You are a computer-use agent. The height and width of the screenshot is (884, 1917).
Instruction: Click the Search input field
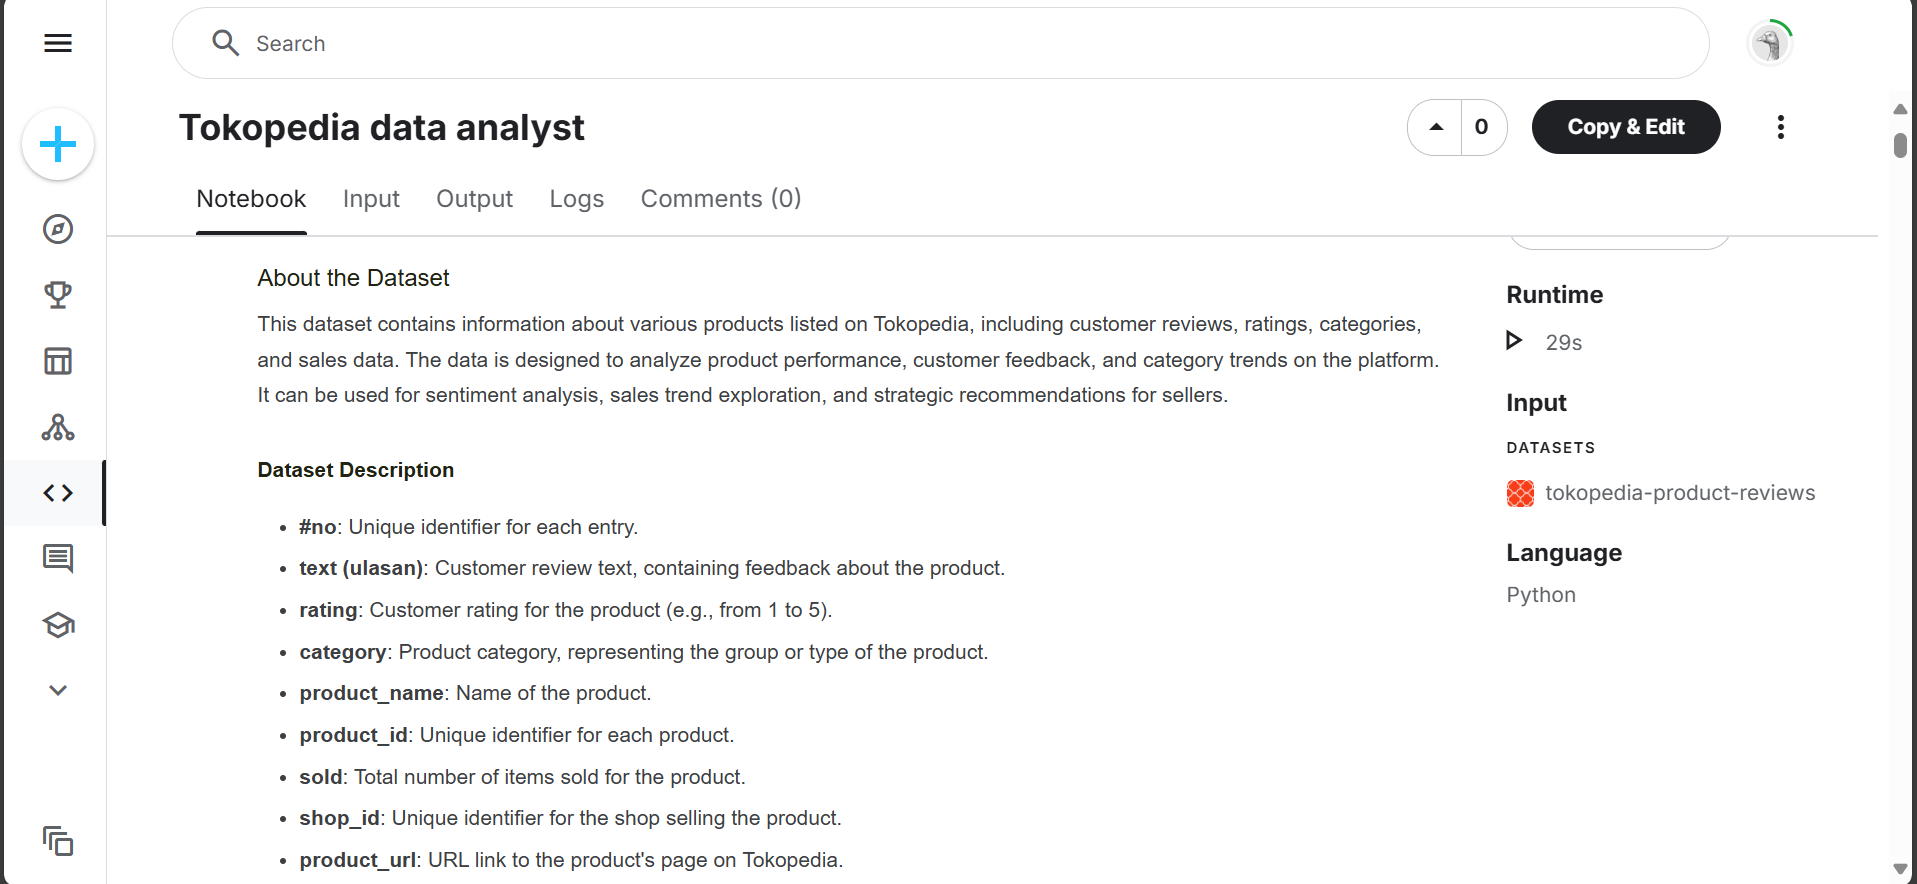click(x=940, y=43)
